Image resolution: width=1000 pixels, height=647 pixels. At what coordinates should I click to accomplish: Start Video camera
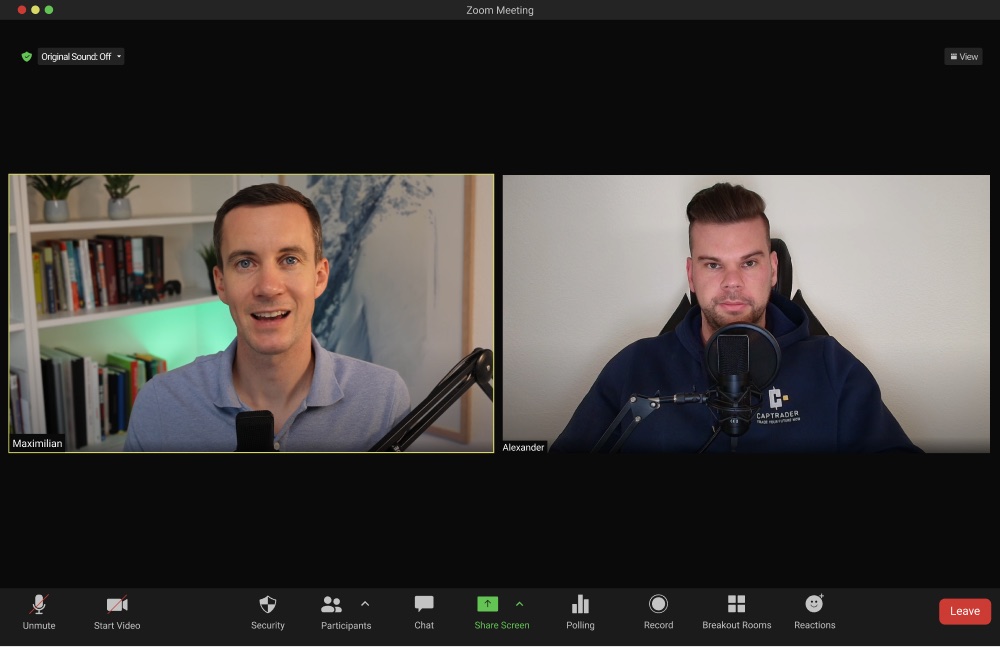point(117,605)
